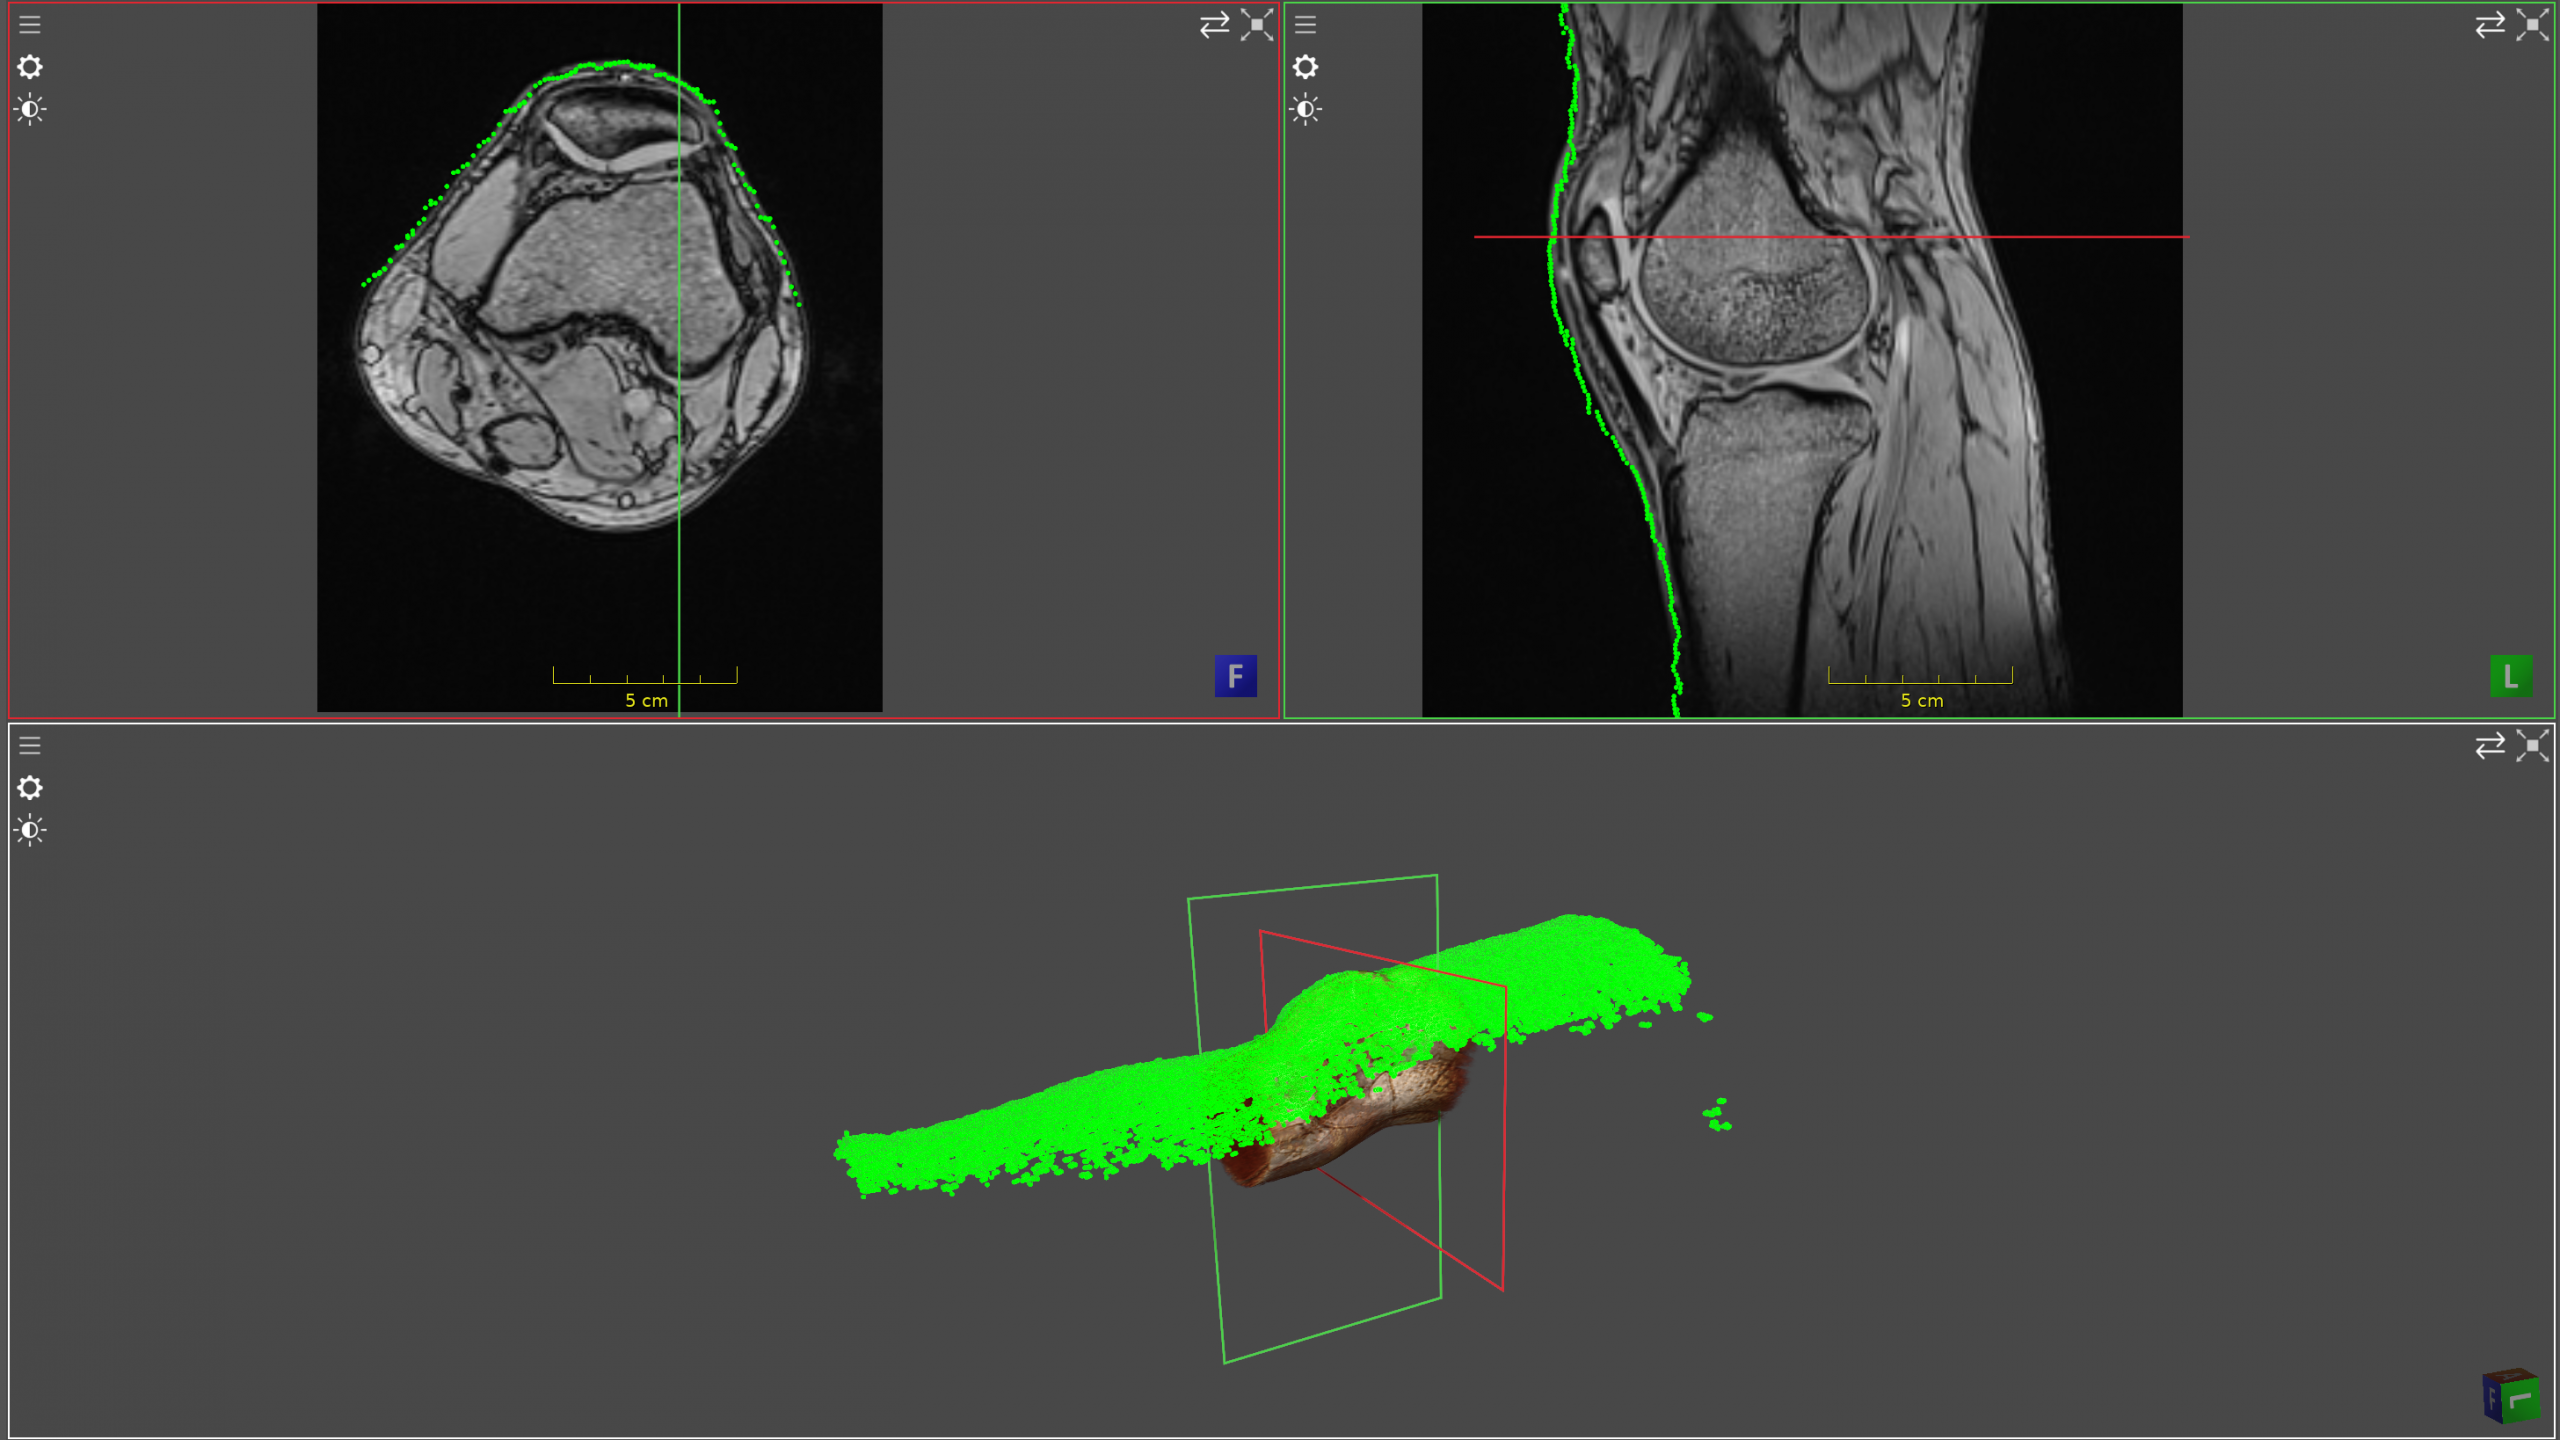2560x1440 pixels.
Task: Click the 3D orientation cube
Action: coord(2510,1396)
